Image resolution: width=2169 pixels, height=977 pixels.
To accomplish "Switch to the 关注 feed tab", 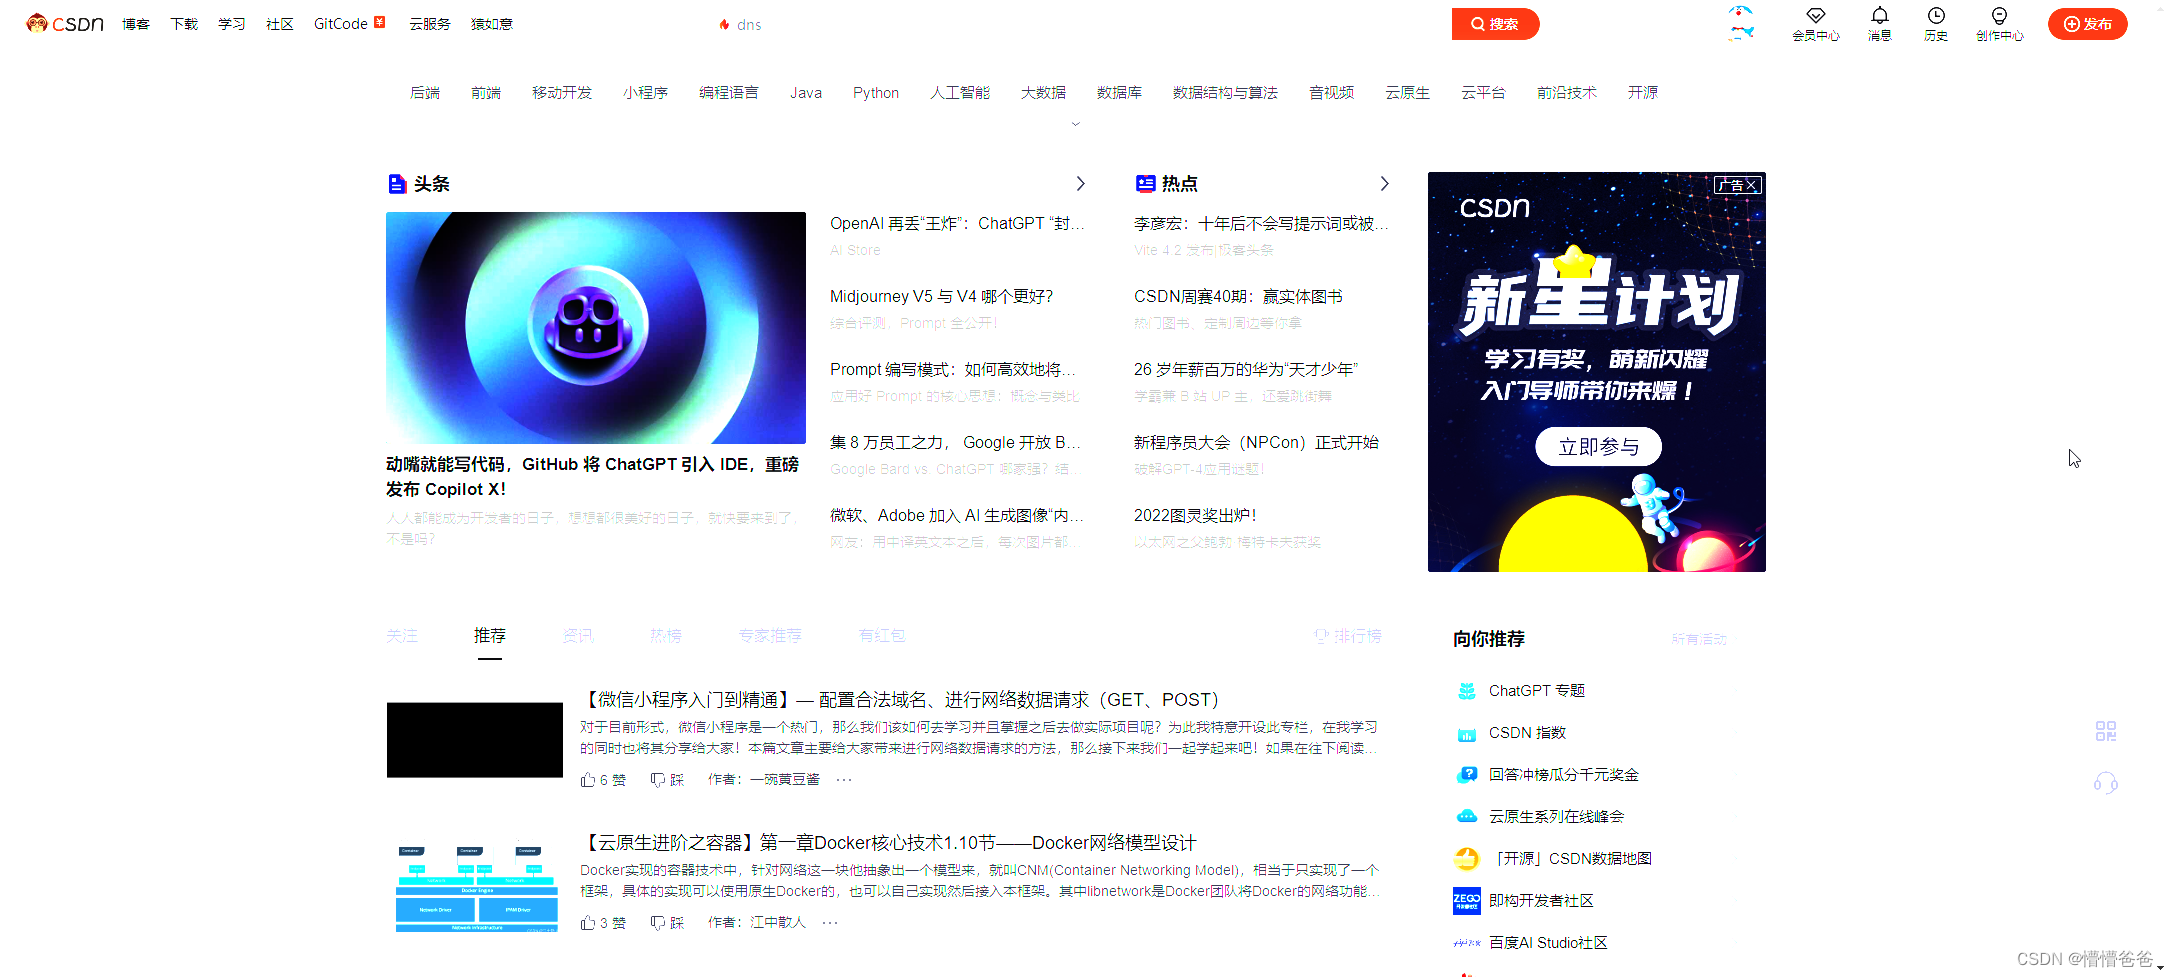I will 402,636.
